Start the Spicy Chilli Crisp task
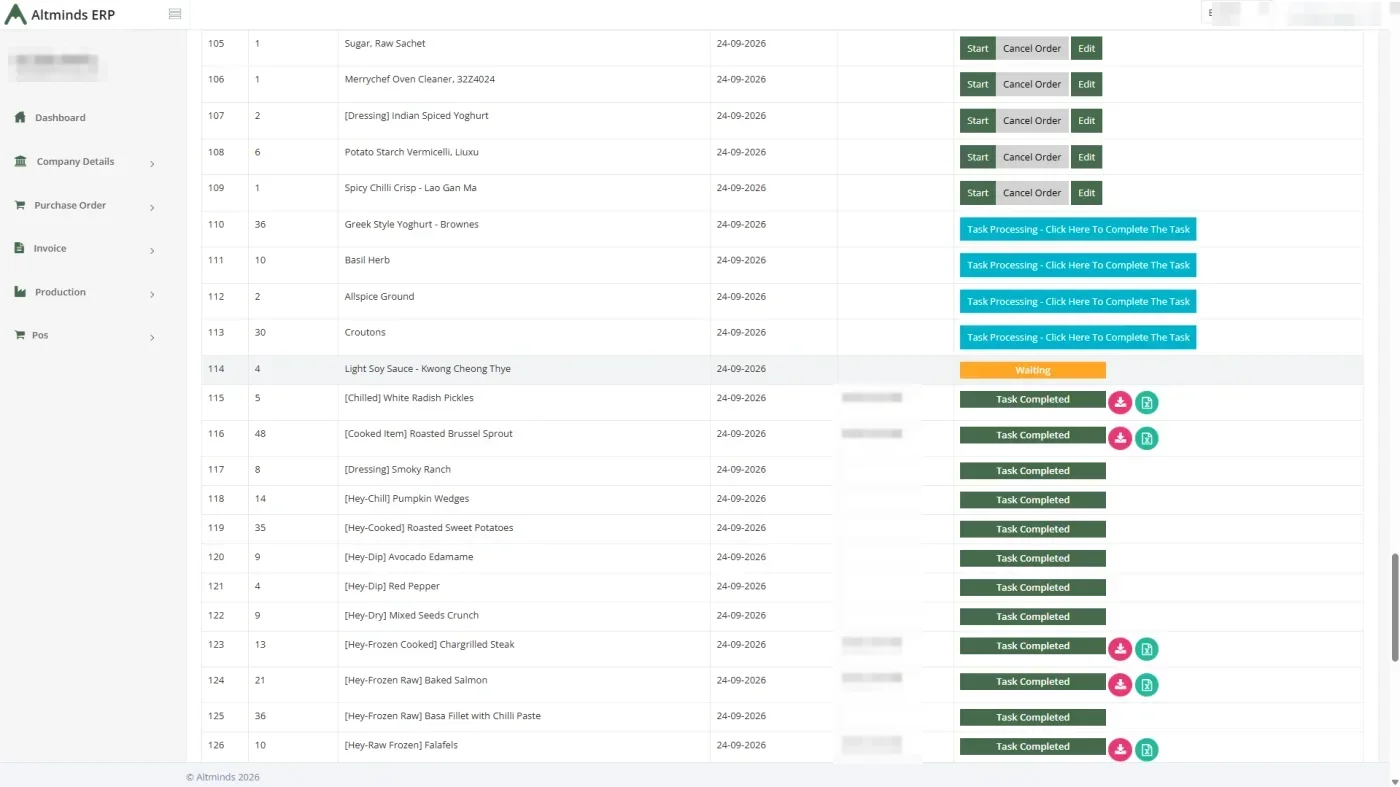 coord(978,193)
